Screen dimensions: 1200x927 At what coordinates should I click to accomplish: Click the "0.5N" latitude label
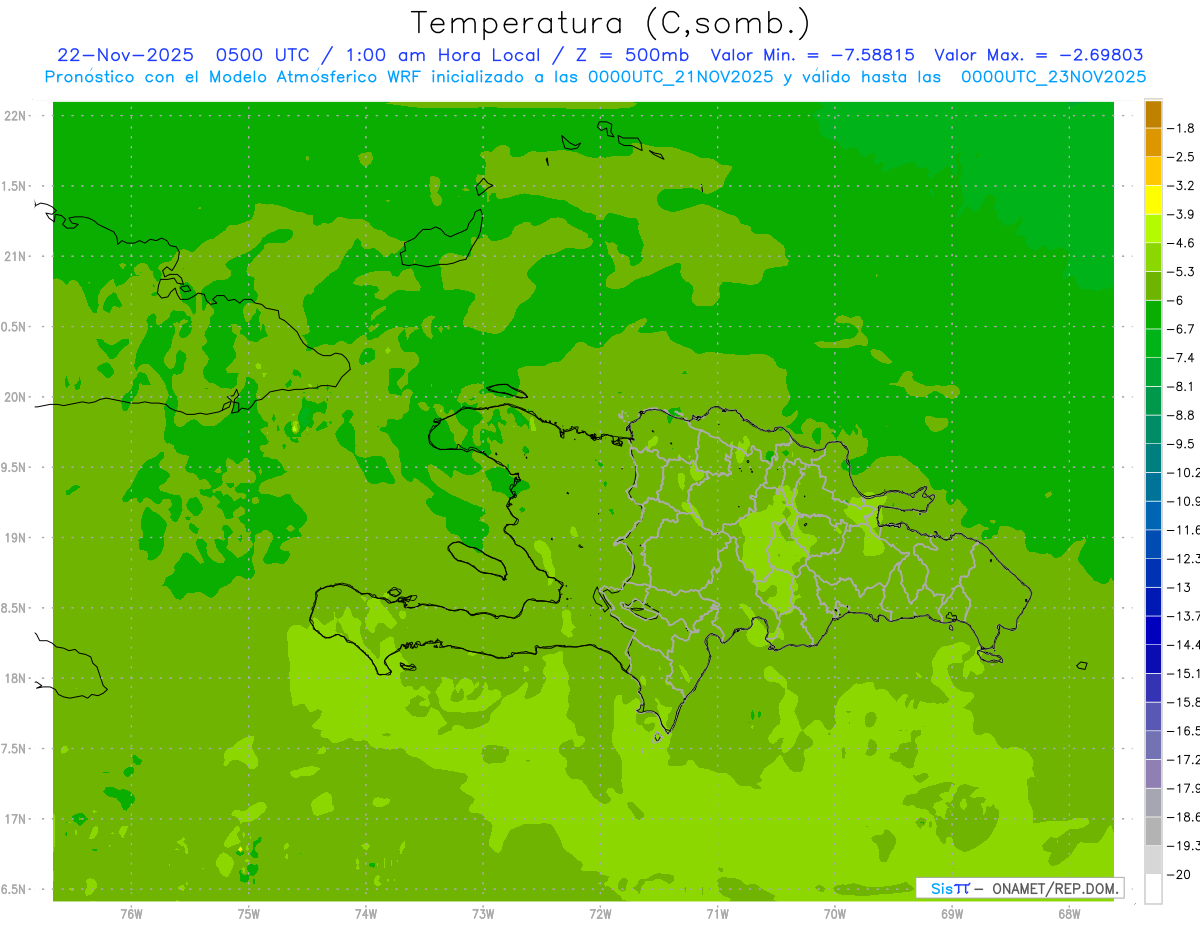tap(16, 327)
